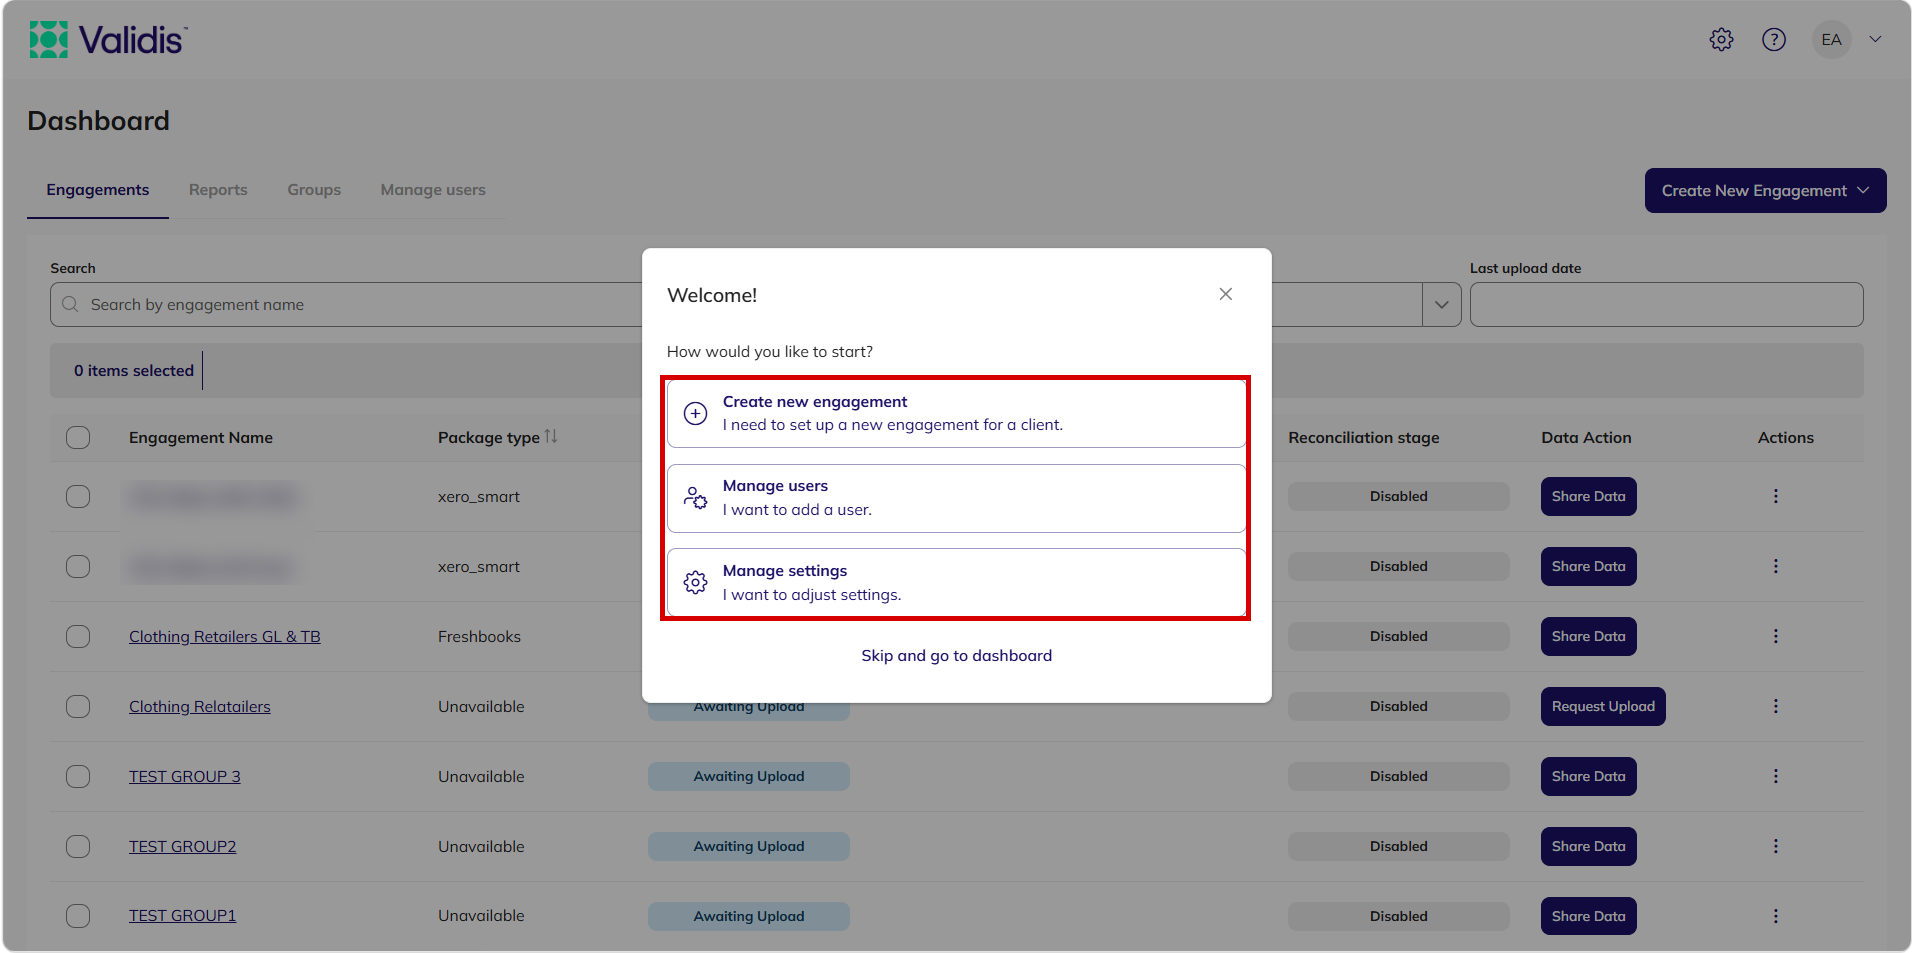Click Share Data for TEST GROUP 3
1916x953 pixels.
click(x=1588, y=776)
